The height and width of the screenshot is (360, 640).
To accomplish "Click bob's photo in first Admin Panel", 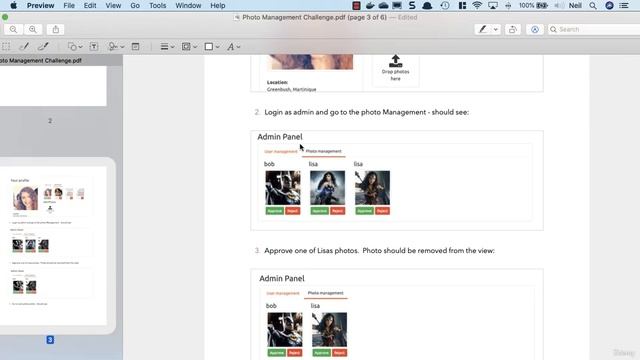I will pyautogui.click(x=283, y=188).
